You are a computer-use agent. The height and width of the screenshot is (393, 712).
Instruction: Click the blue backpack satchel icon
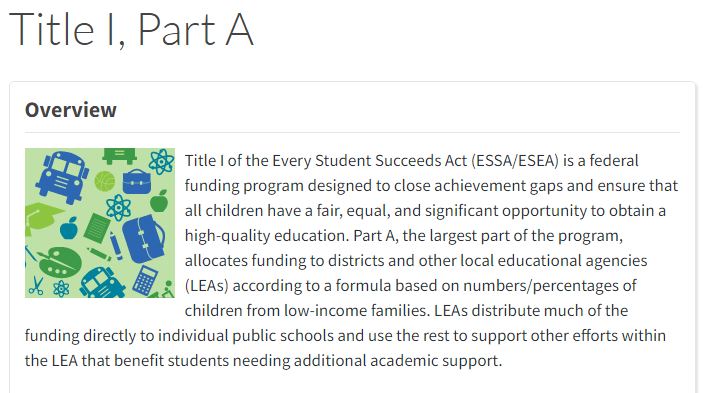143,238
